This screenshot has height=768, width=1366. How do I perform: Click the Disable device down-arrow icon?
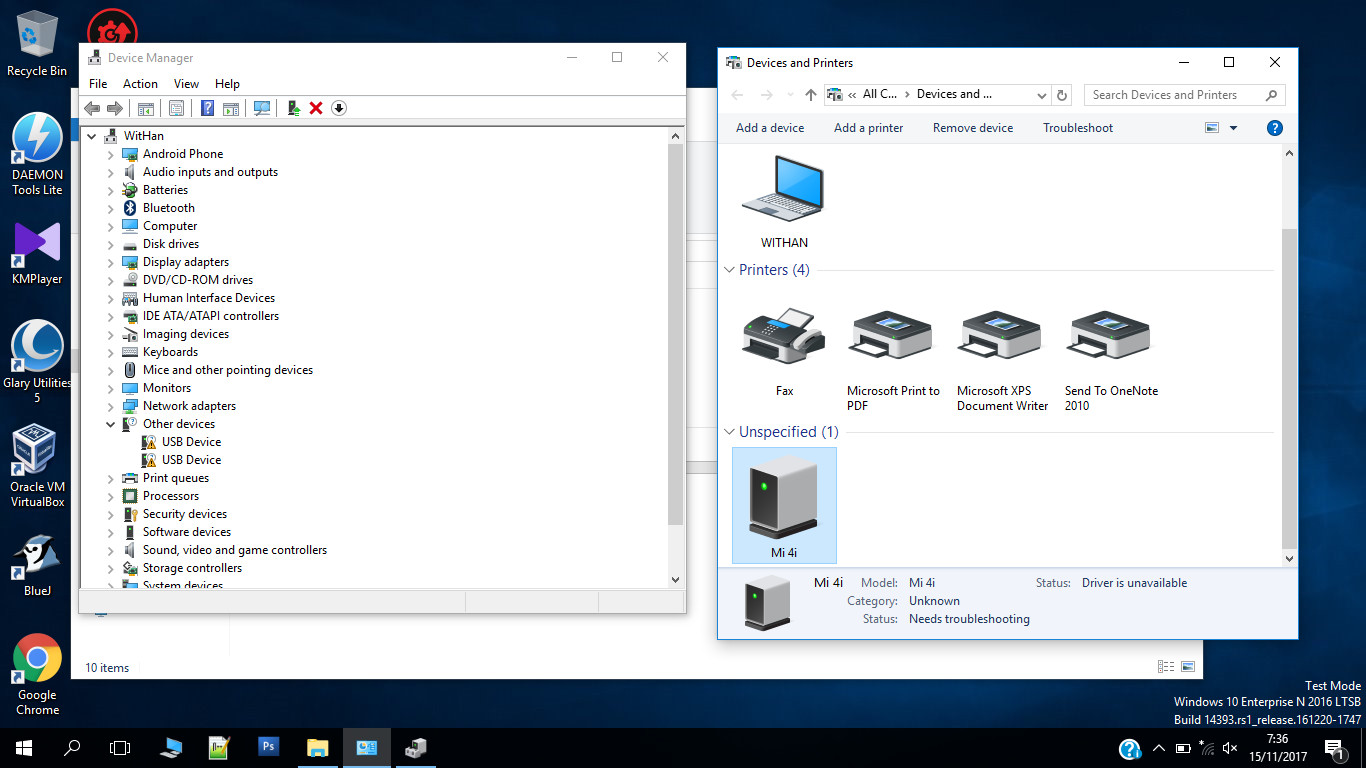click(339, 108)
